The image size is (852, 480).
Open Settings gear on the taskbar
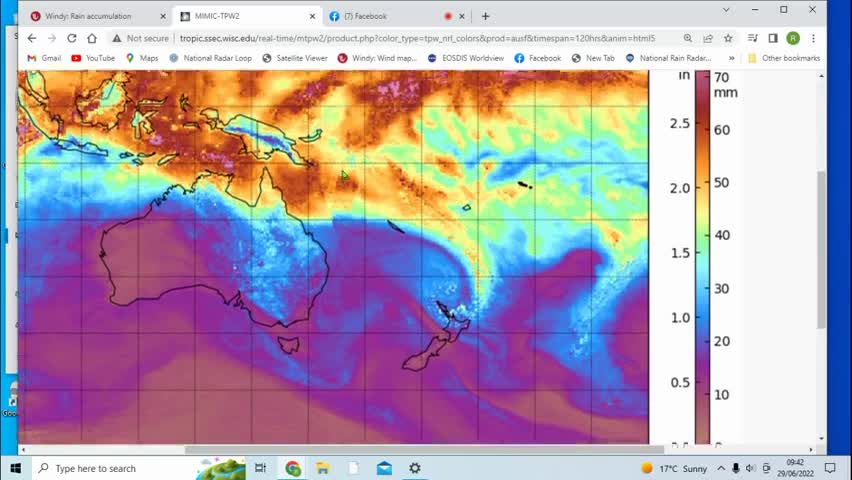415,468
